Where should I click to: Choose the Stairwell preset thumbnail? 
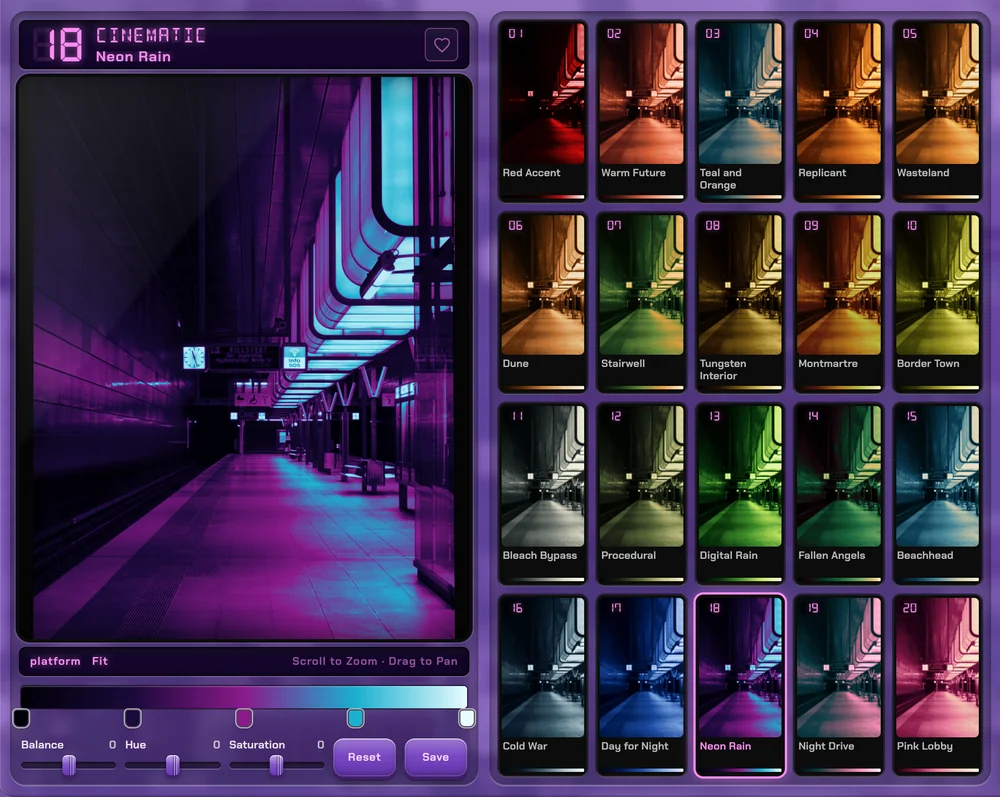click(x=641, y=302)
